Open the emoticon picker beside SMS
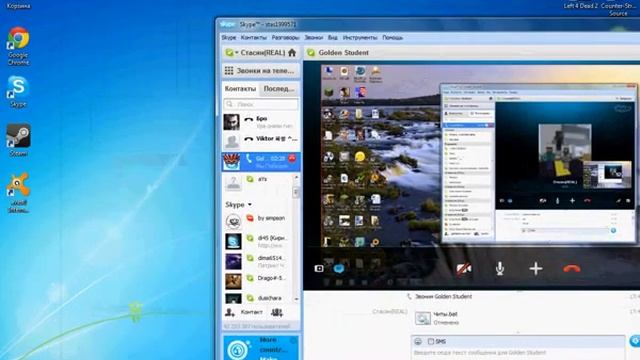Viewport: 640px width, 360px height. [x=418, y=341]
